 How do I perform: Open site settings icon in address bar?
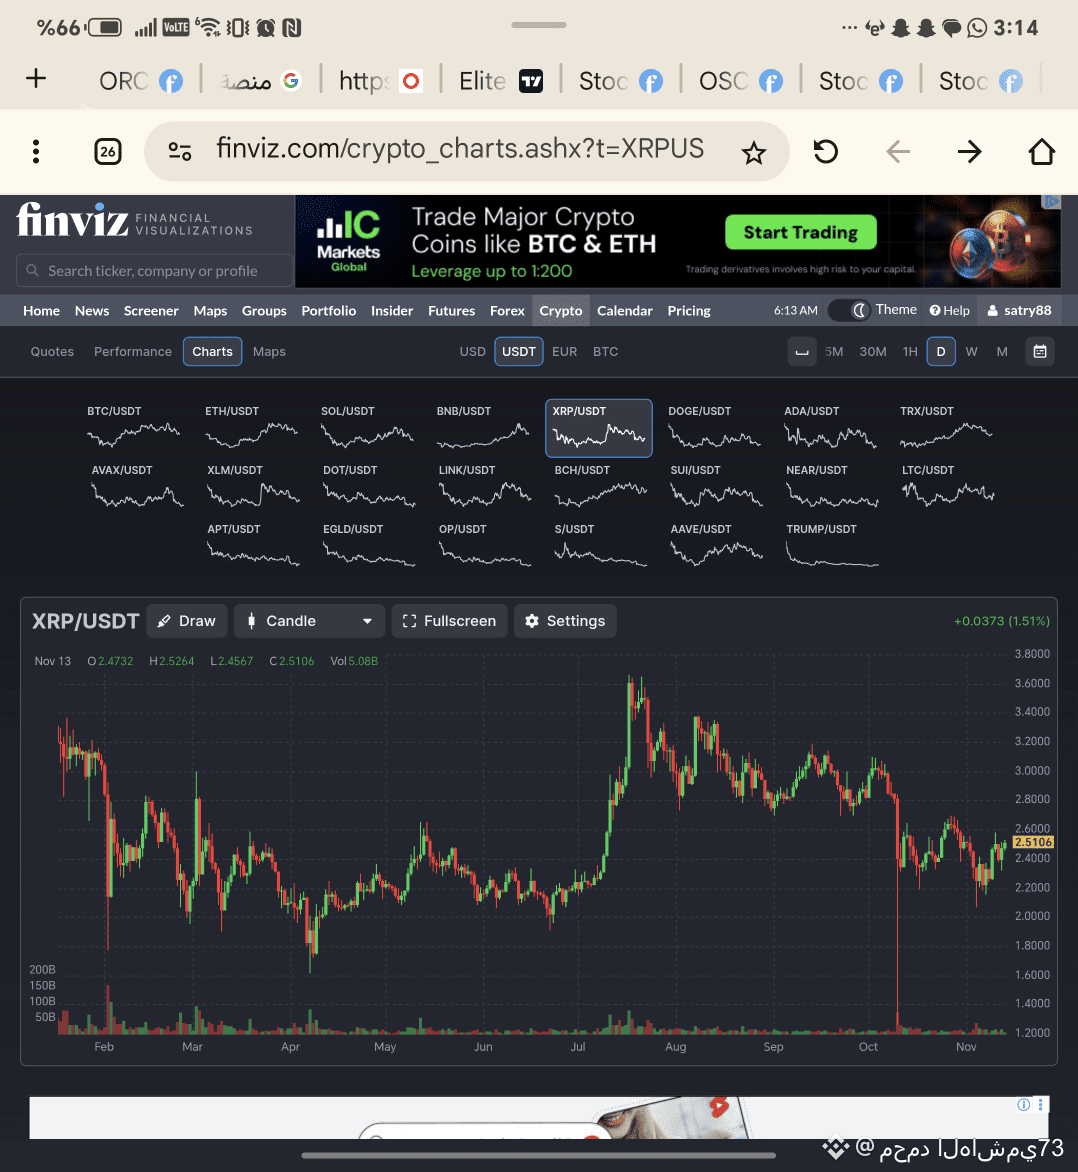pos(179,152)
